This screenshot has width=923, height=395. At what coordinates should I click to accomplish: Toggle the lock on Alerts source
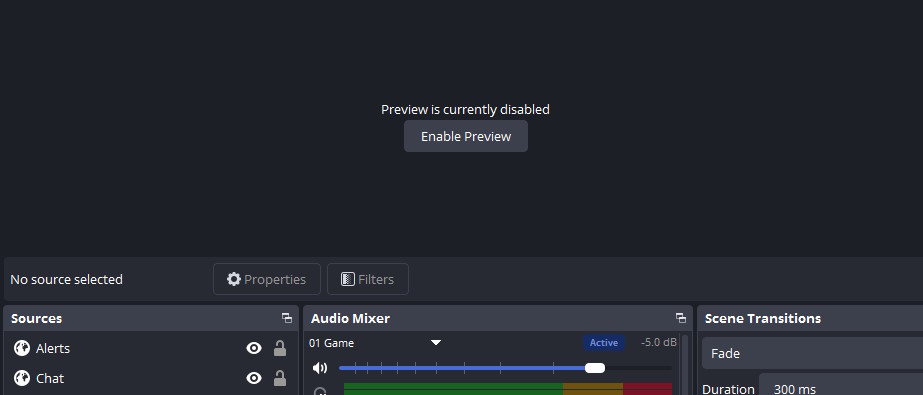pyautogui.click(x=280, y=348)
